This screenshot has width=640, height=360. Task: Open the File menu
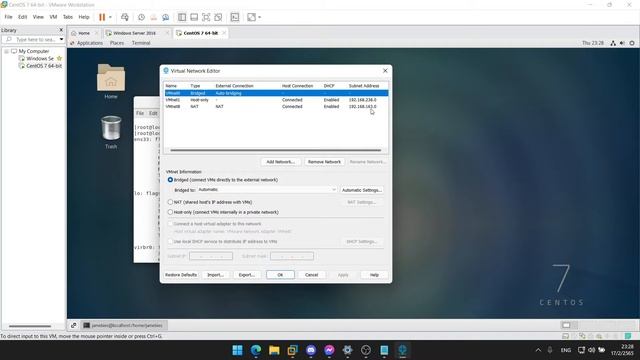click(x=9, y=17)
